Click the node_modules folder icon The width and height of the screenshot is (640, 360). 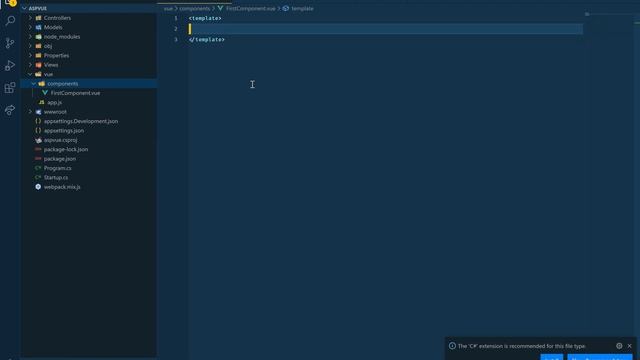point(38,37)
